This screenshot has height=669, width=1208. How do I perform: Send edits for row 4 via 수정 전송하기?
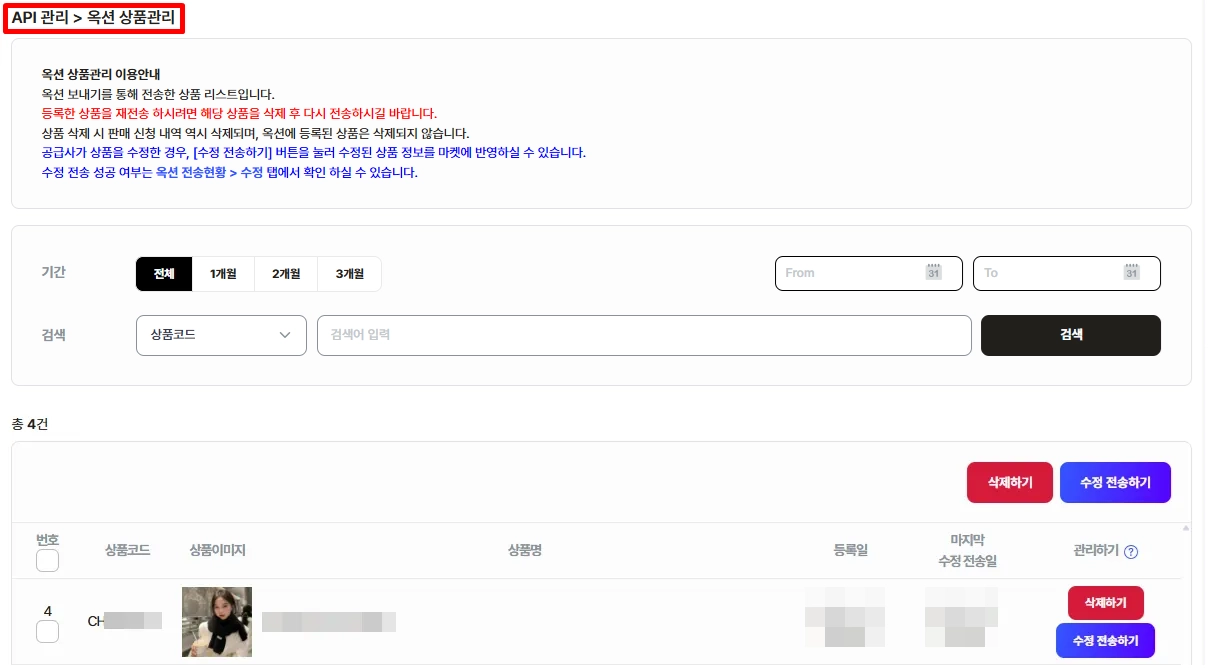1105,640
